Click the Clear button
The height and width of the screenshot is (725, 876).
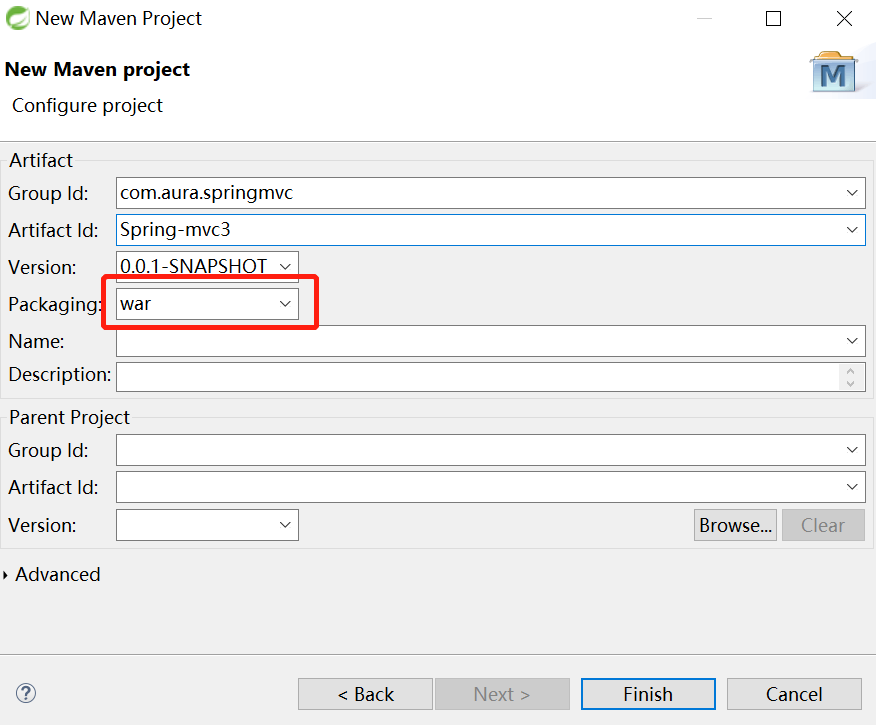(x=823, y=525)
